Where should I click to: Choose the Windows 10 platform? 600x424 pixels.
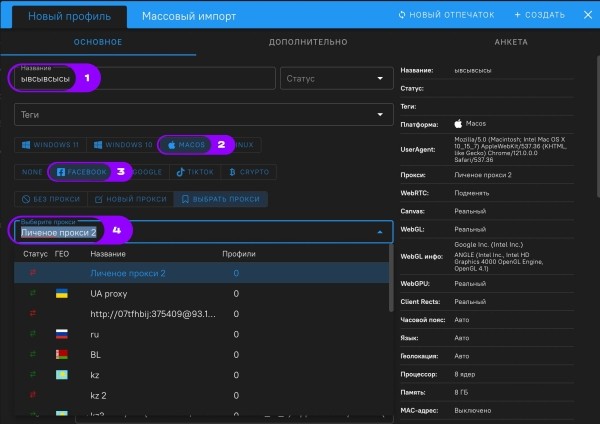123,145
